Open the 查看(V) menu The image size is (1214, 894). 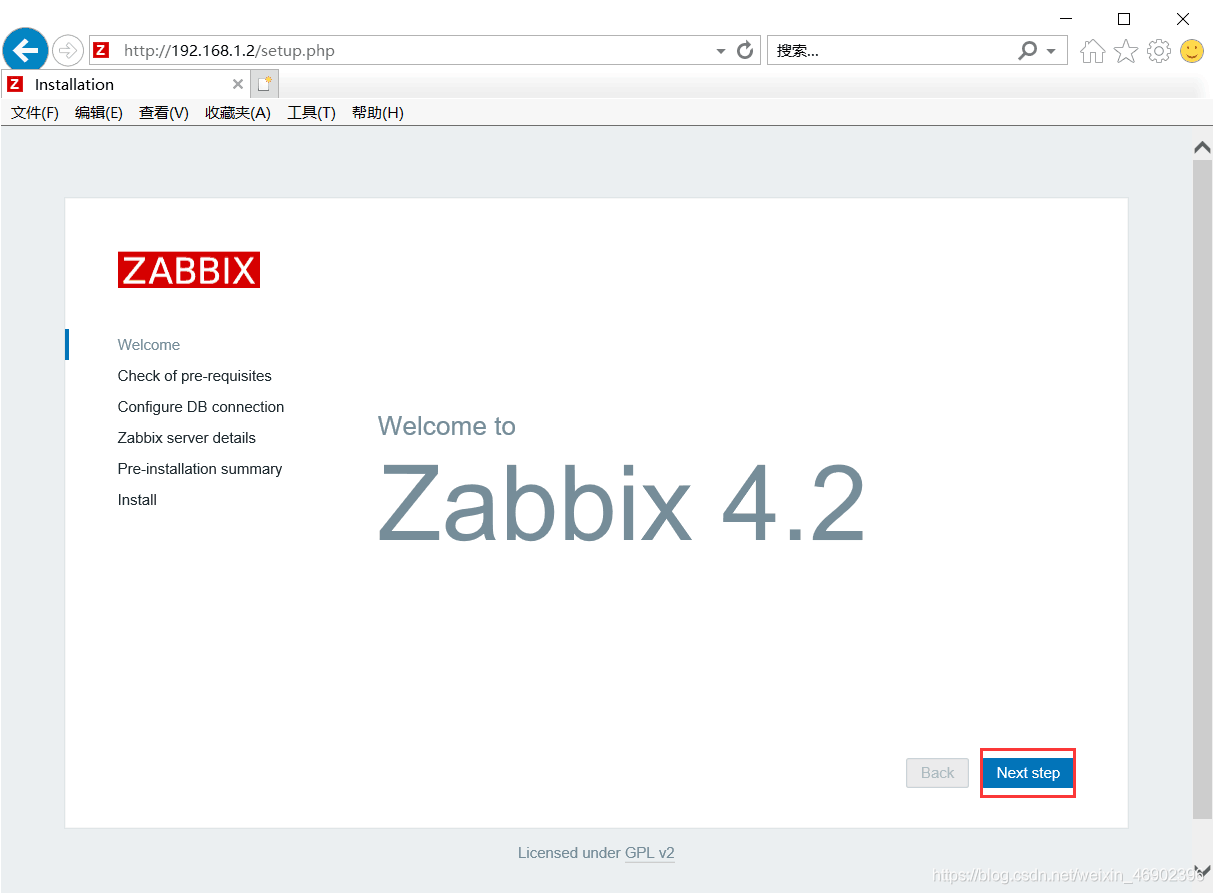point(164,113)
